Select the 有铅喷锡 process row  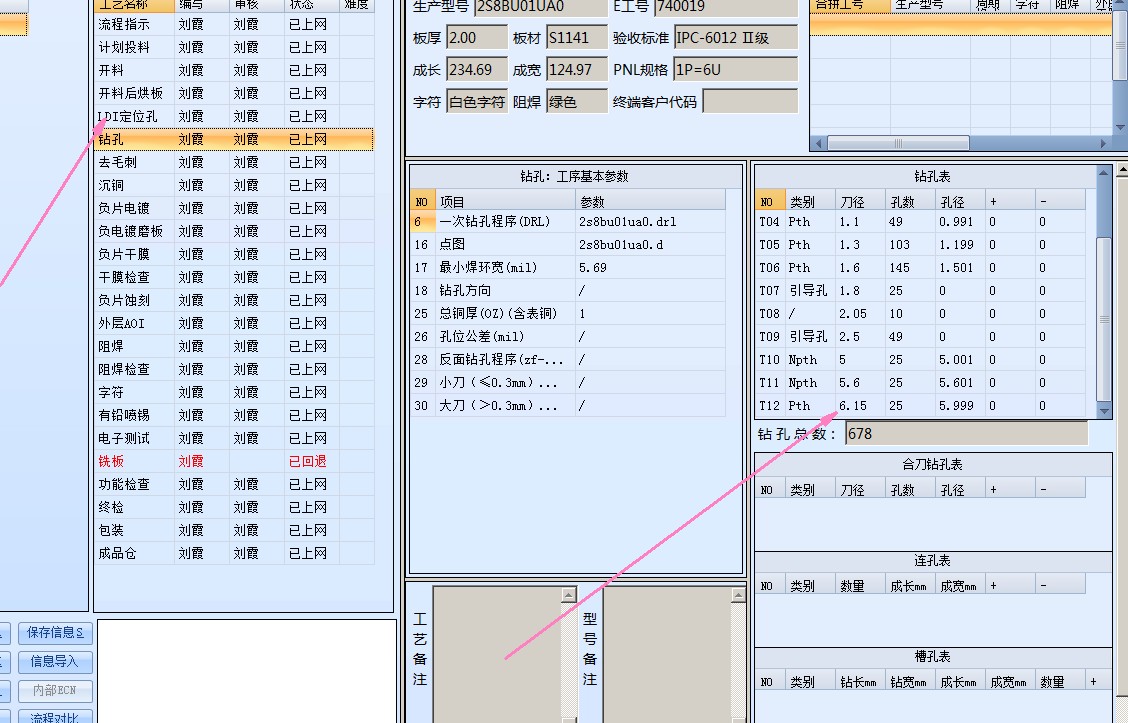pos(234,416)
